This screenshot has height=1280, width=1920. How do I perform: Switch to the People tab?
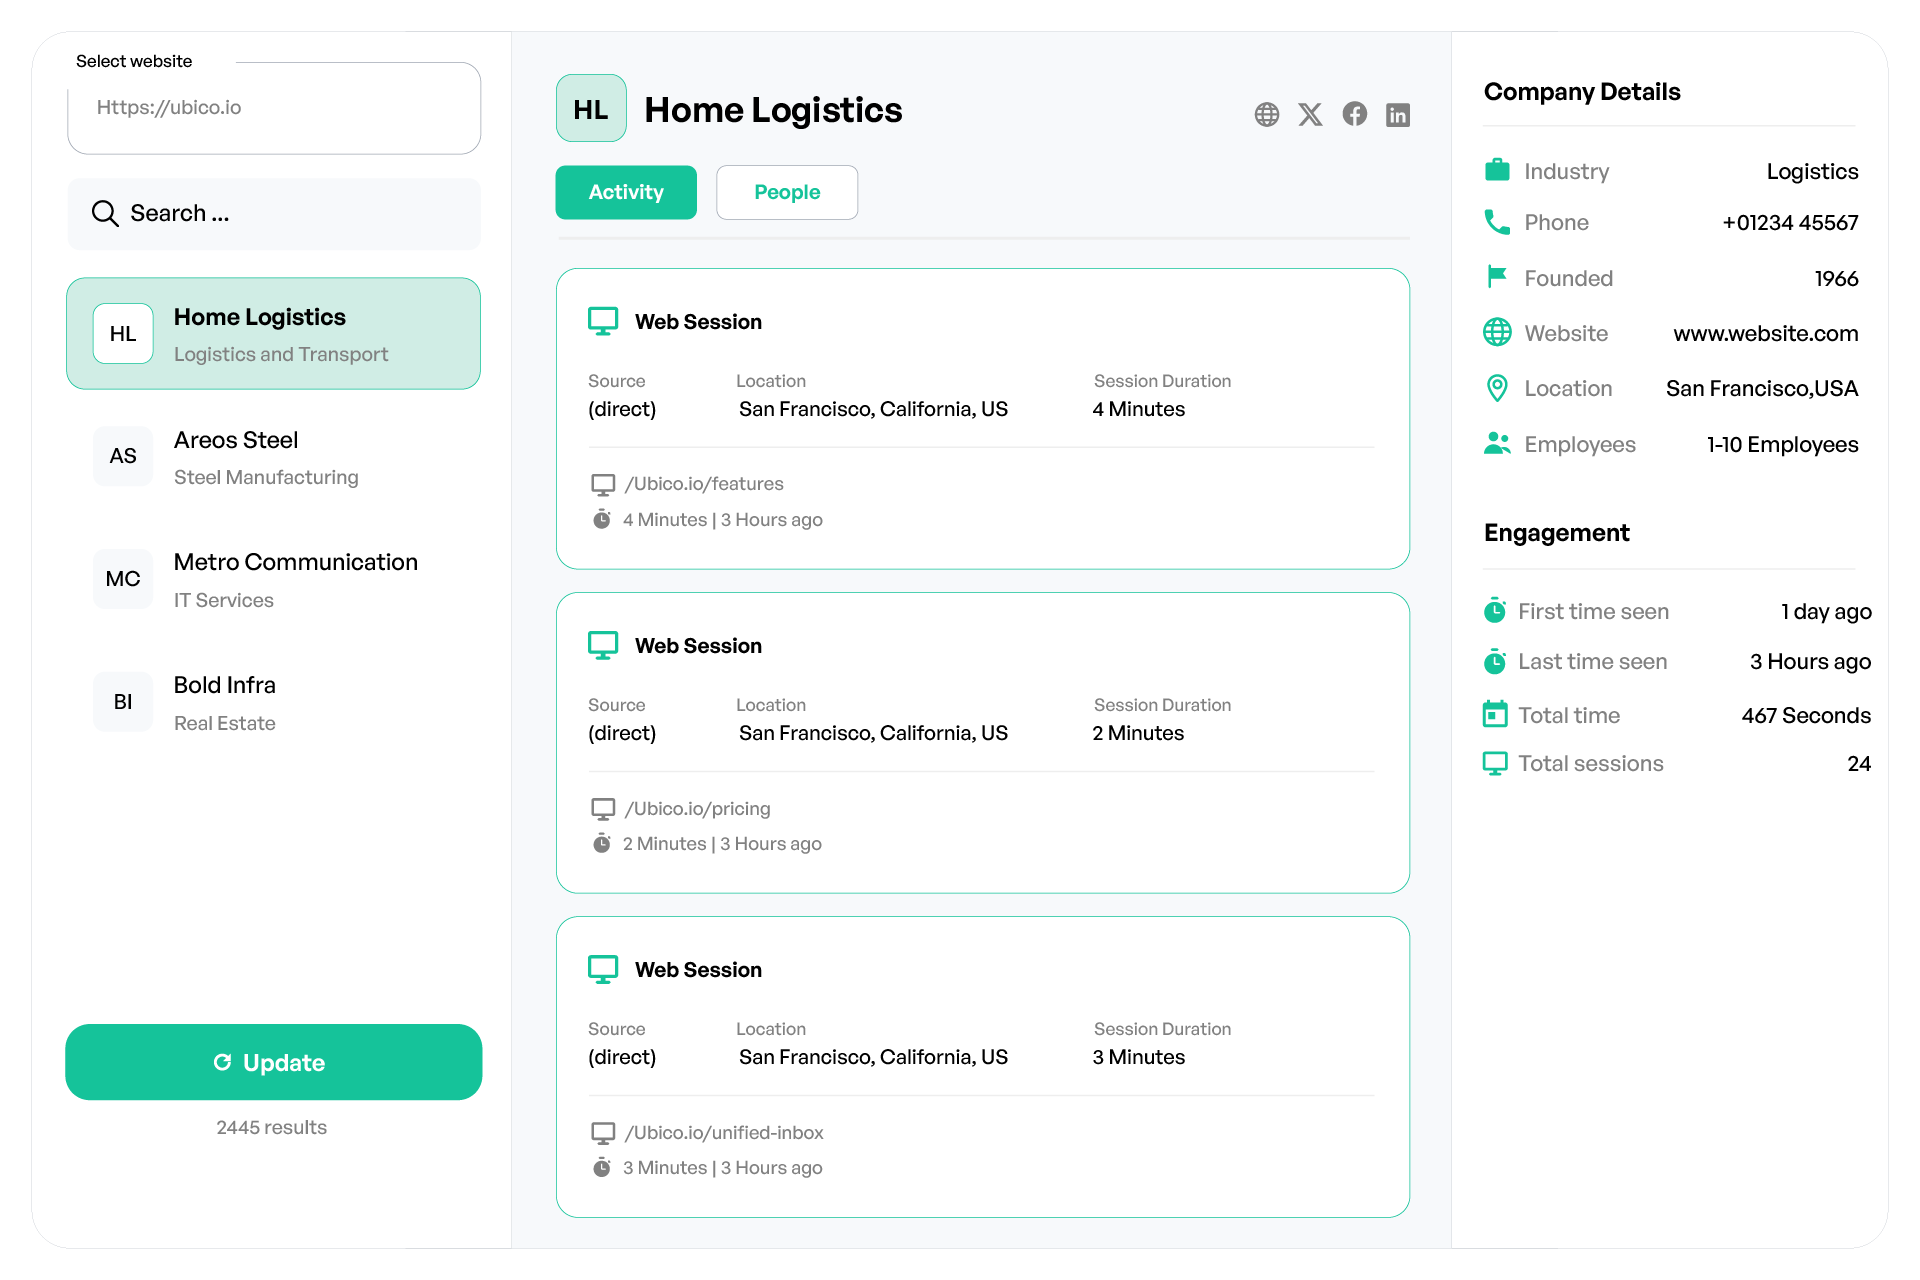tap(787, 192)
